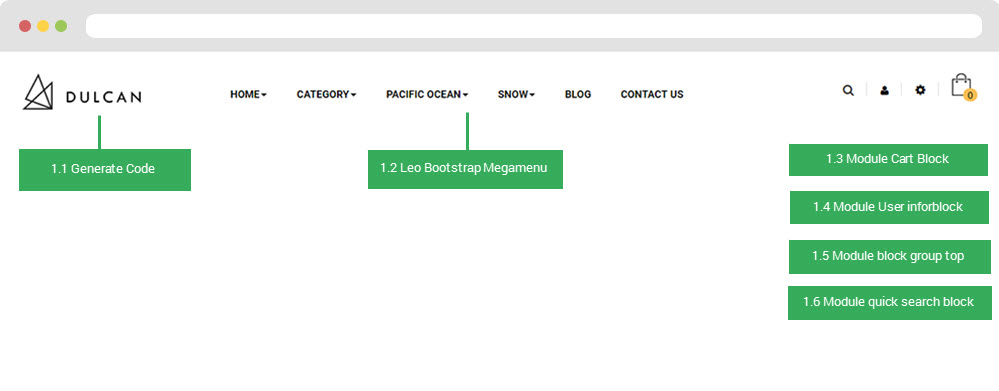Expand the PACIFIC OCEAN dropdown menu

tap(427, 94)
